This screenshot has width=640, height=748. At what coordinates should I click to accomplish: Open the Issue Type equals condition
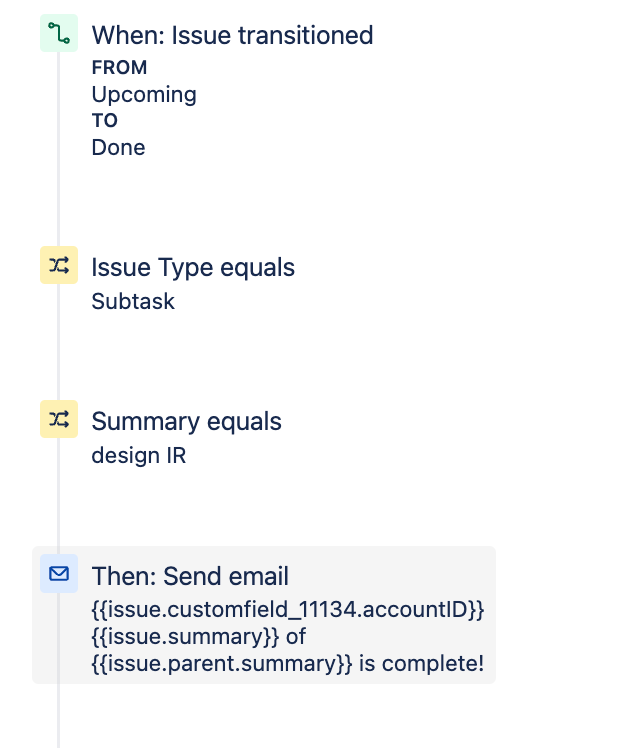[x=193, y=268]
